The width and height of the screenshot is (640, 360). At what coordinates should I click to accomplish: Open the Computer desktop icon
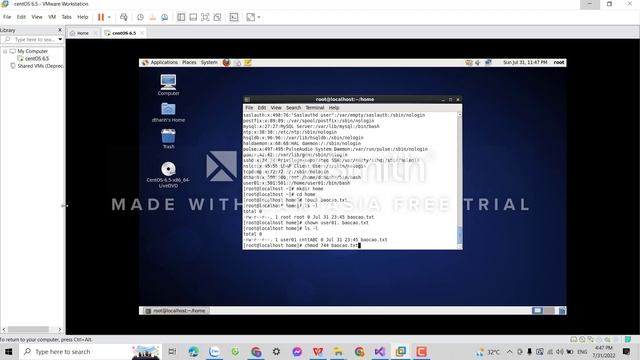point(168,85)
